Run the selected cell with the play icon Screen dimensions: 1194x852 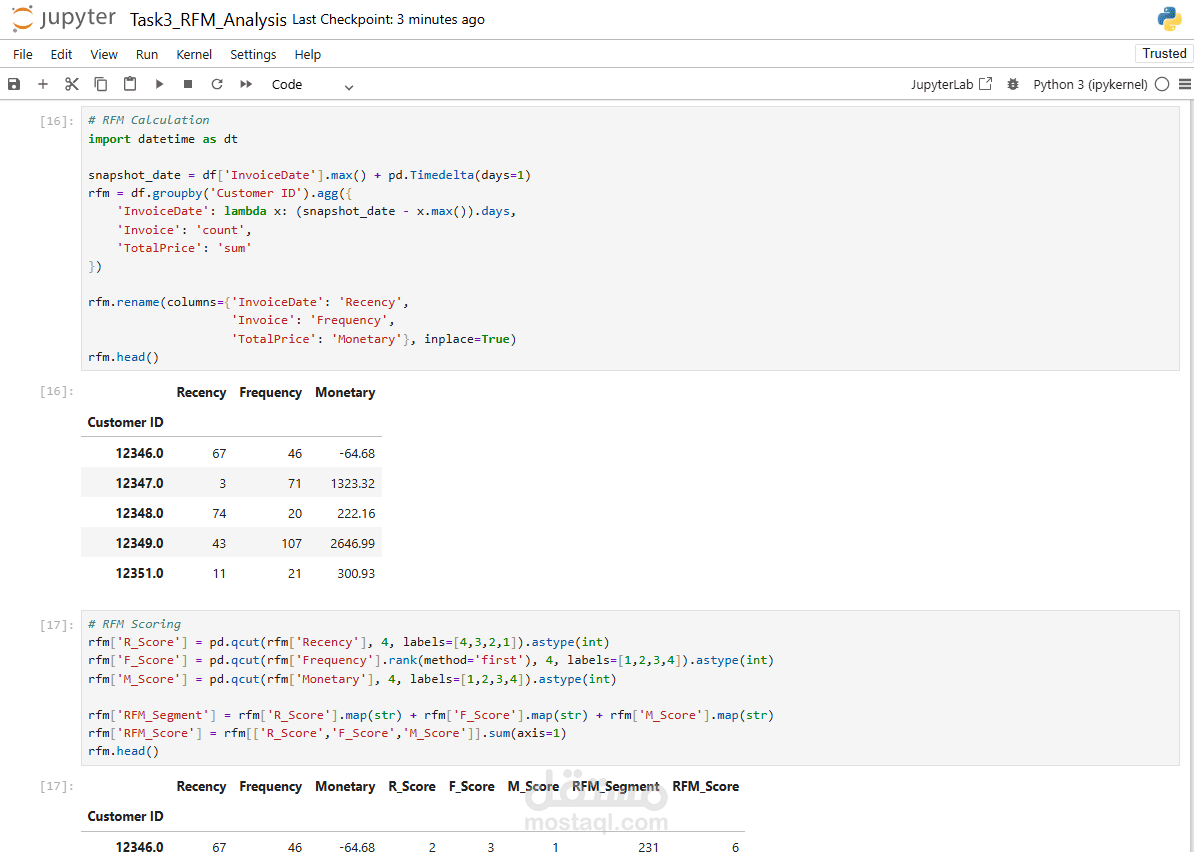click(x=159, y=85)
